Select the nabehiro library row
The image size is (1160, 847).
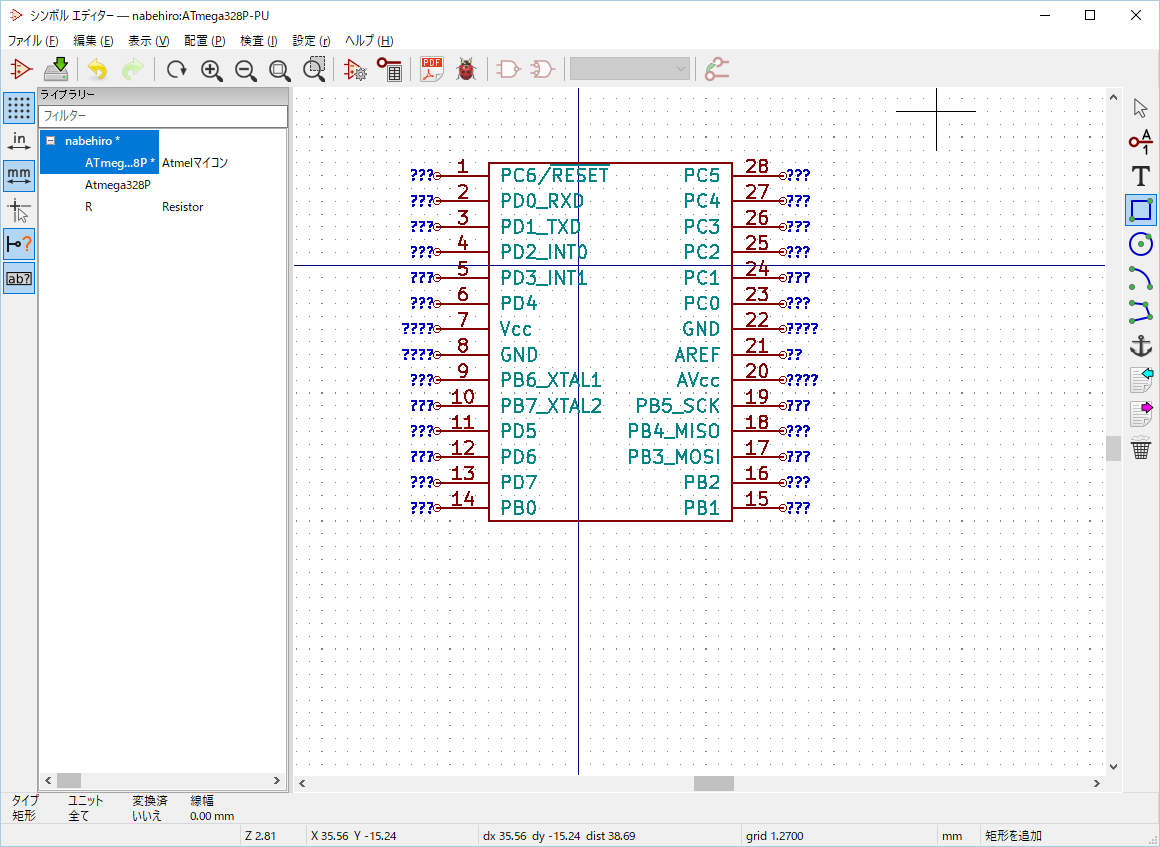pyautogui.click(x=99, y=141)
